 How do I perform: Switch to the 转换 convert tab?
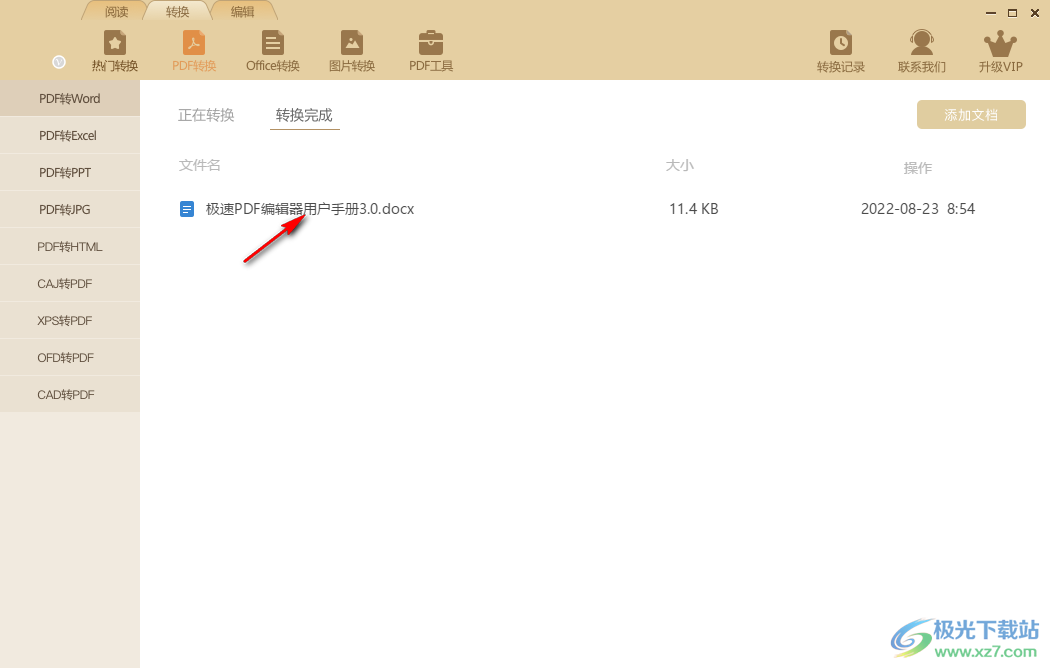point(177,11)
